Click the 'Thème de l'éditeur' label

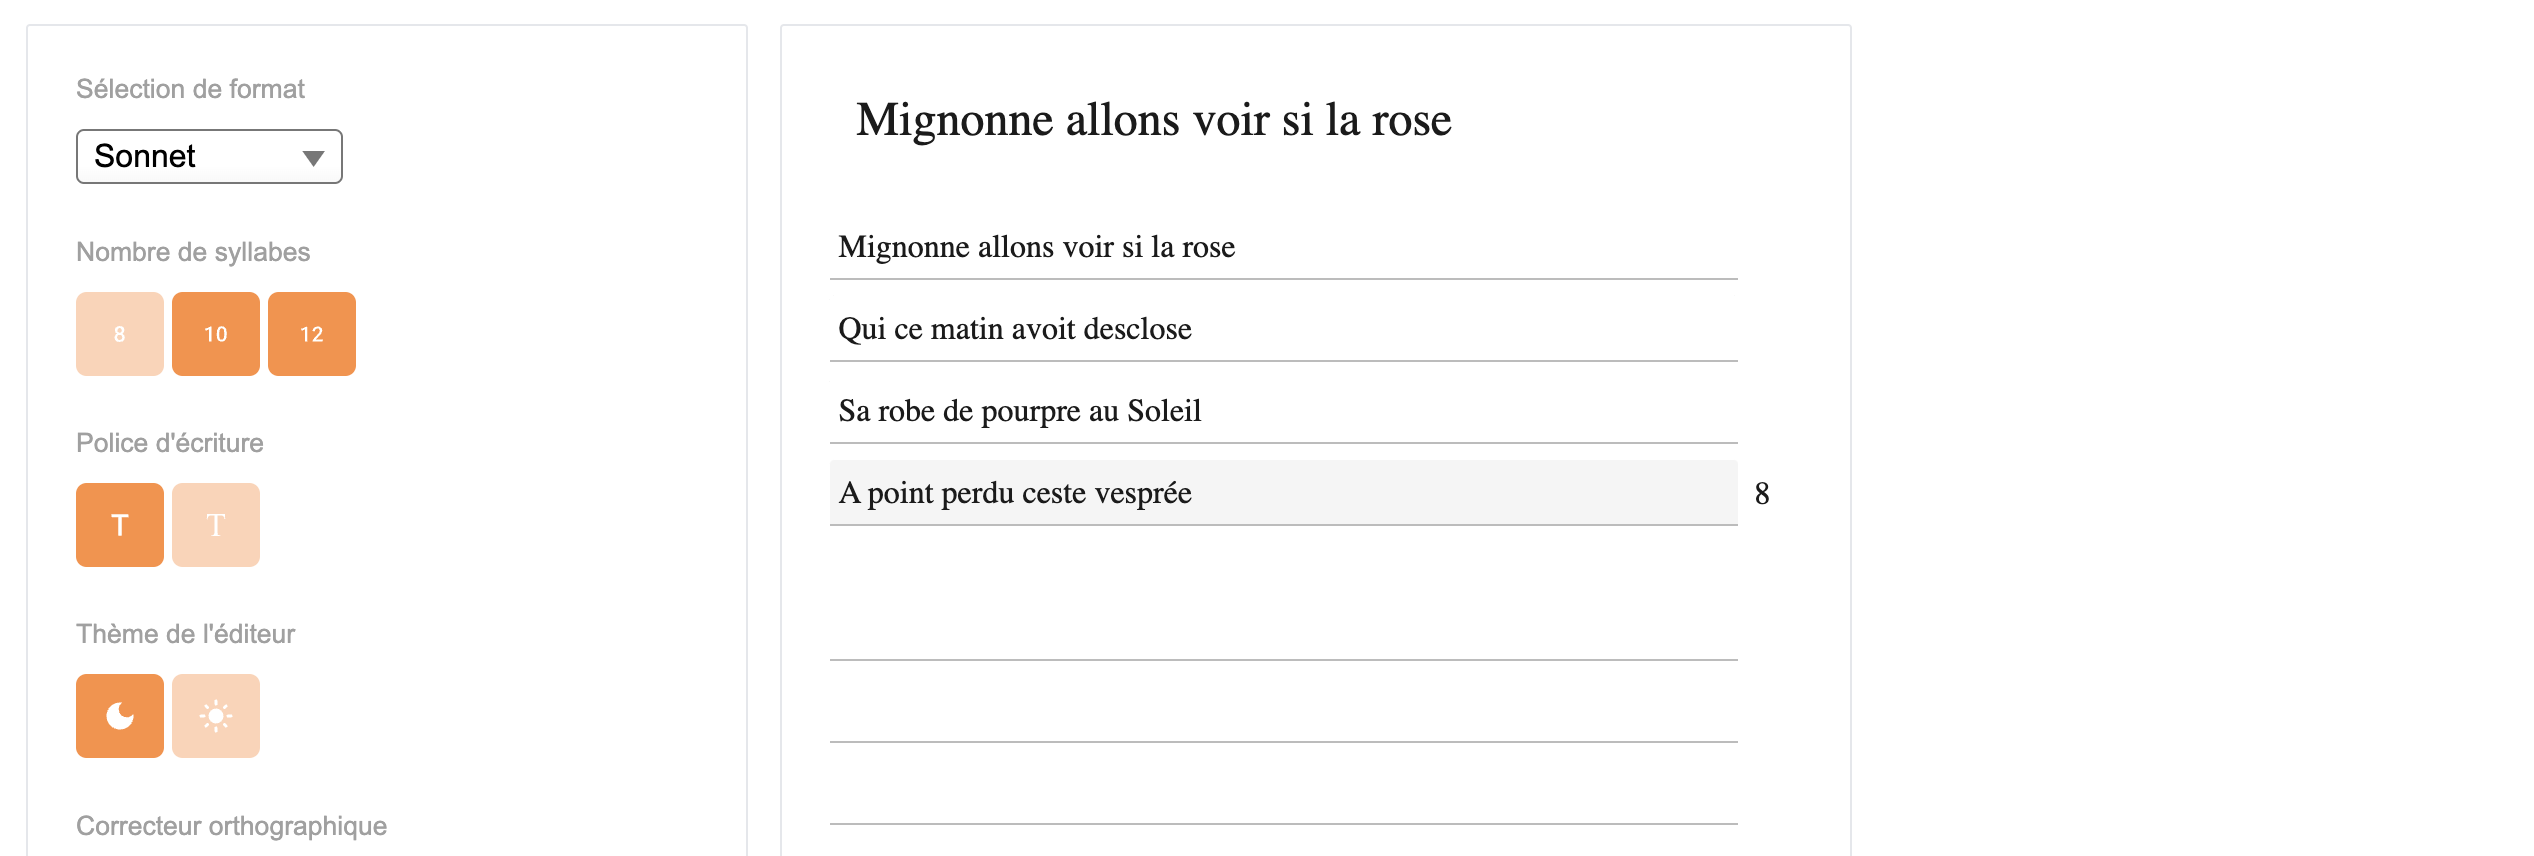point(185,634)
